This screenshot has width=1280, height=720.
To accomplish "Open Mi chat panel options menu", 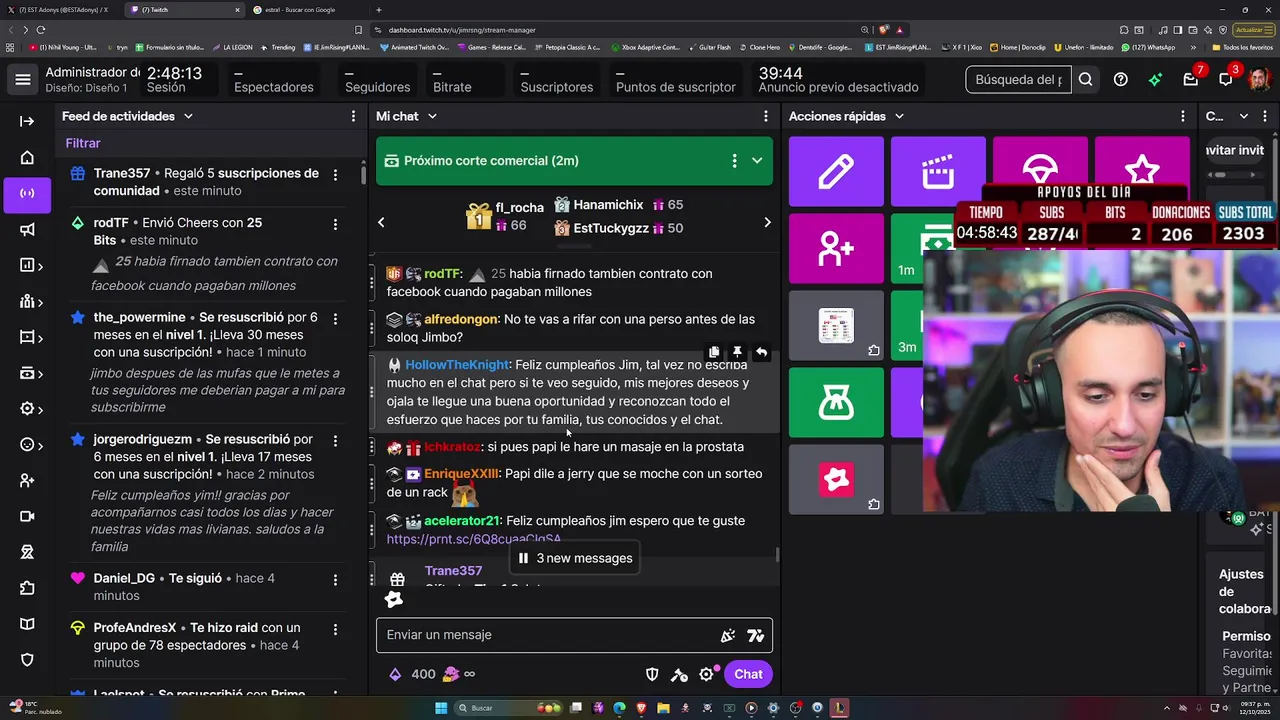I will coord(766,116).
